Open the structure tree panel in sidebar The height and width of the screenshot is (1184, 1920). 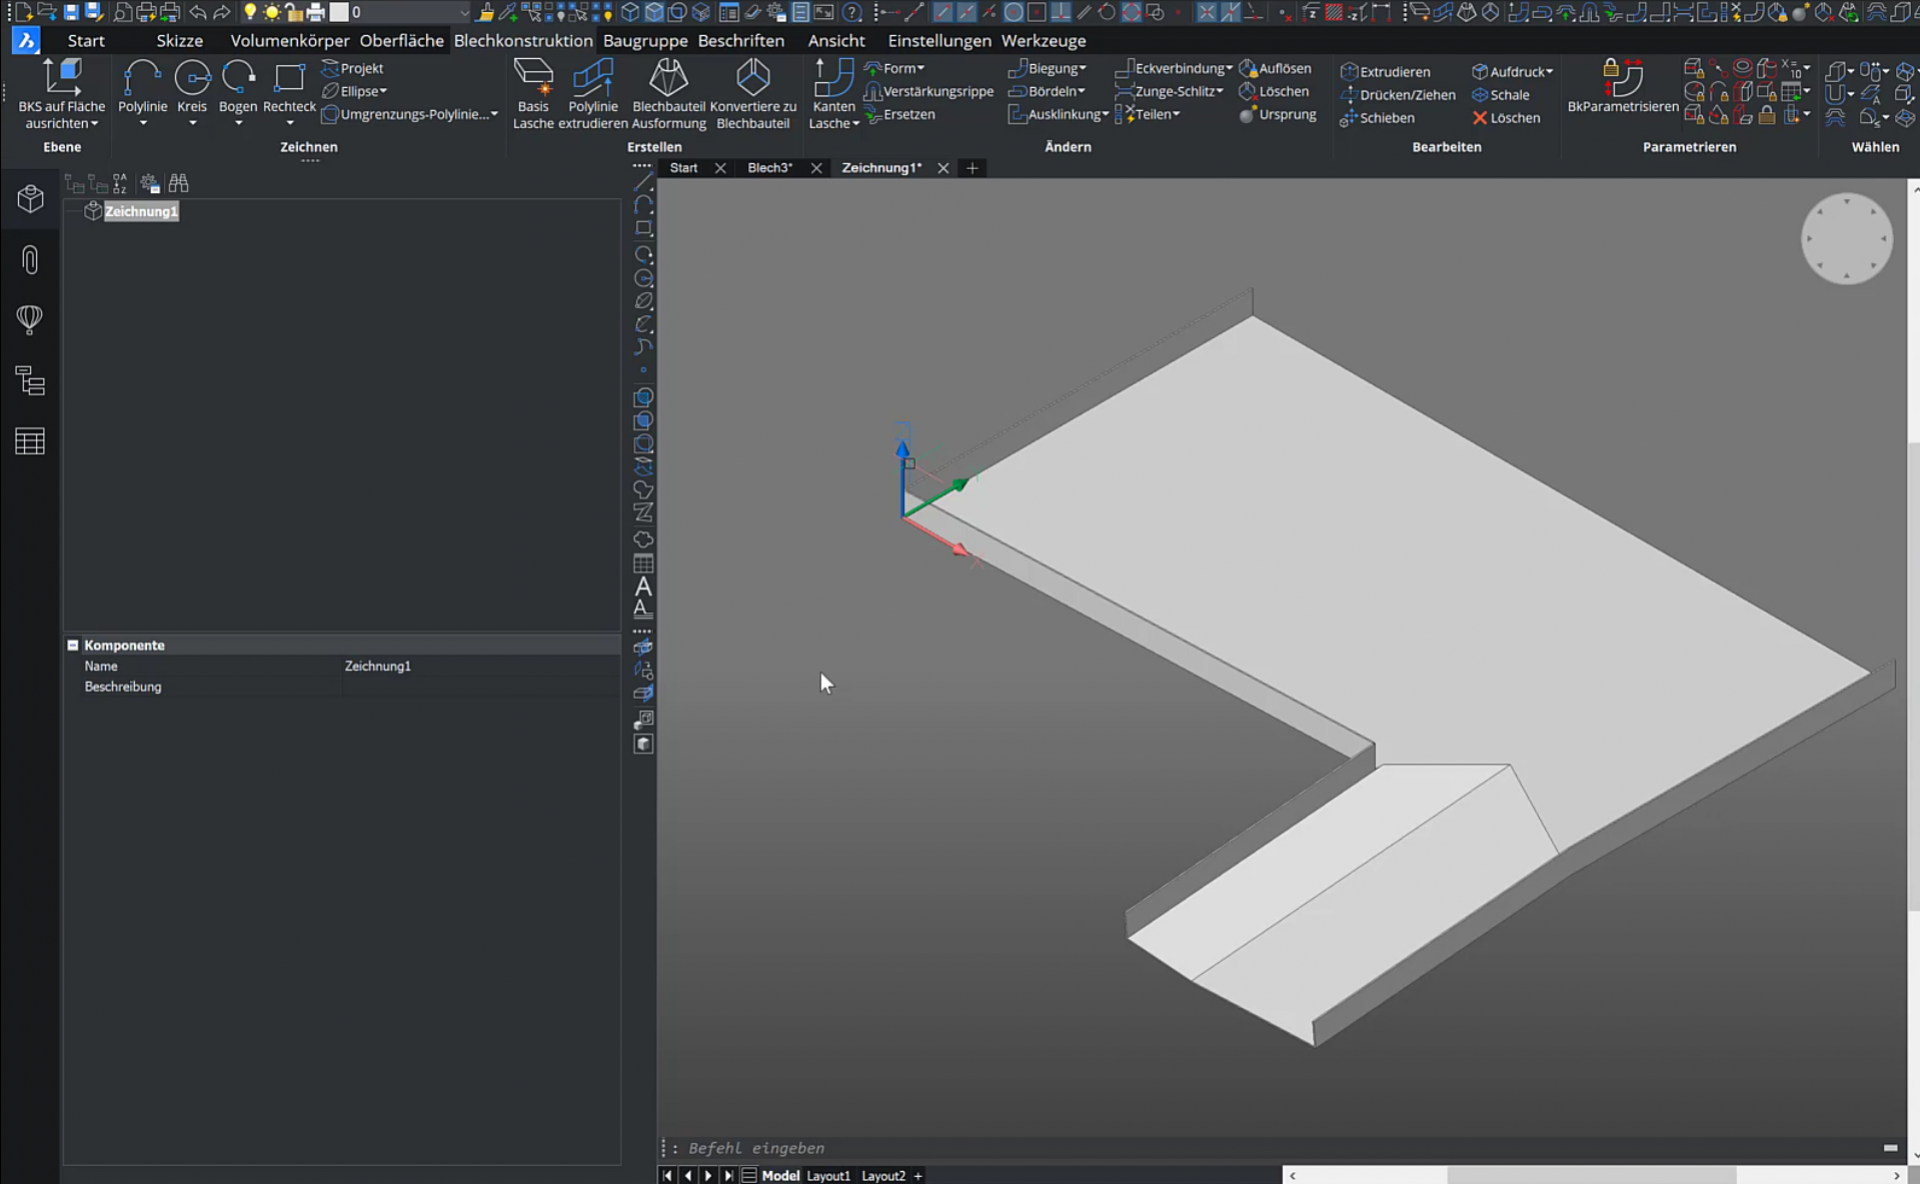pyautogui.click(x=30, y=381)
